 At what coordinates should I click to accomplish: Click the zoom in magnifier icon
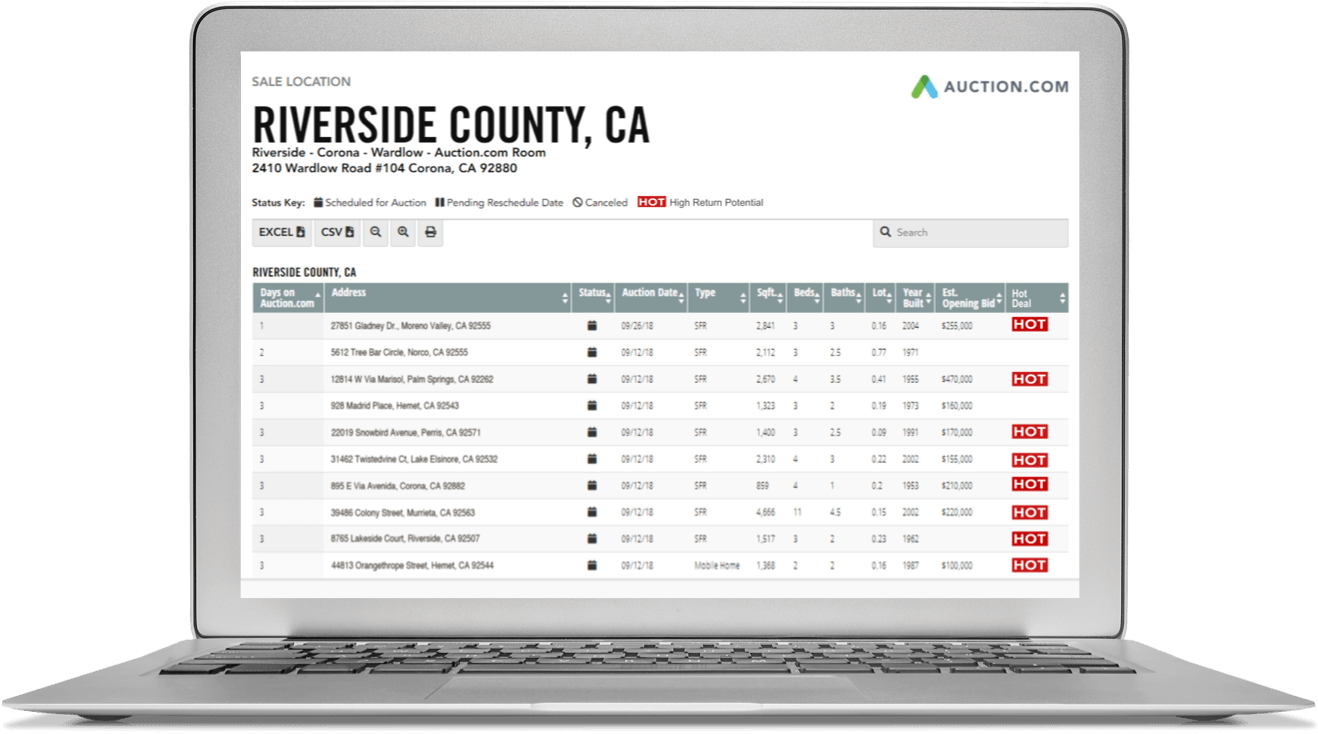[403, 232]
